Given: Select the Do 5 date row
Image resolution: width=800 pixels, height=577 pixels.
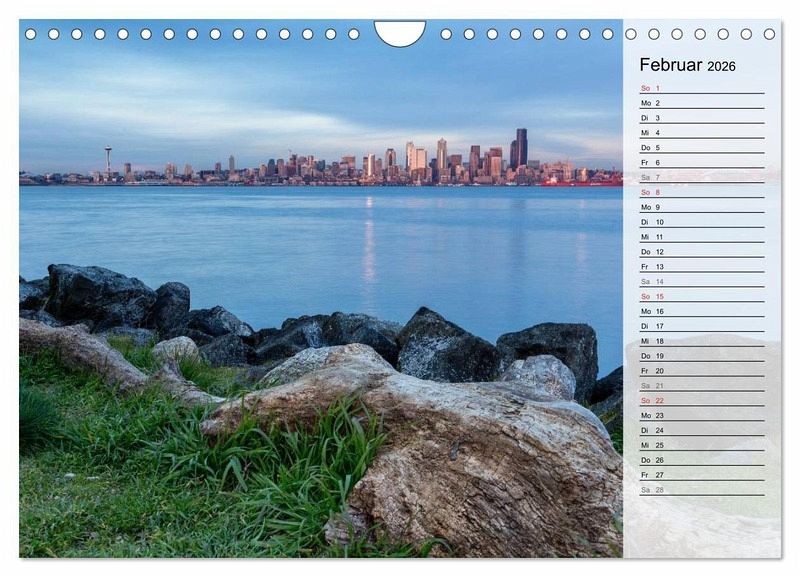Looking at the screenshot, I should click(x=701, y=147).
